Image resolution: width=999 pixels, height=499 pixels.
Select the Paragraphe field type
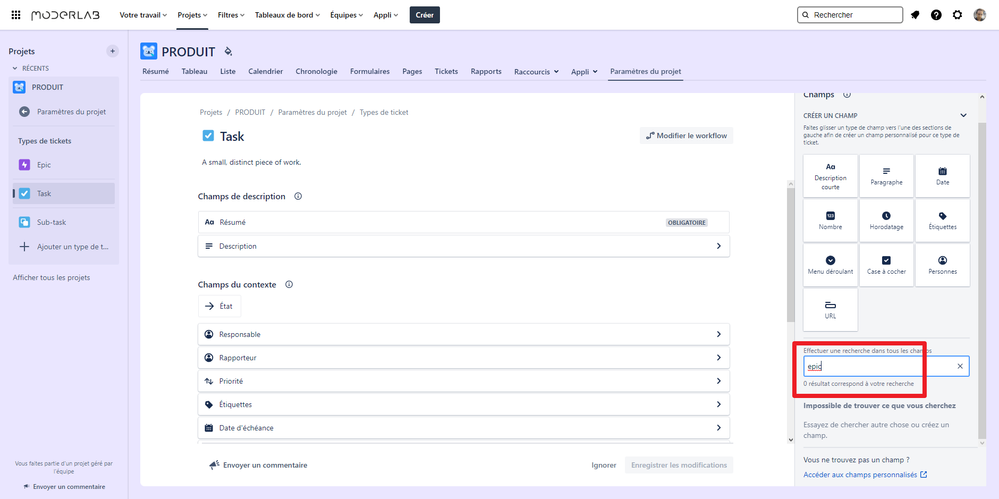click(x=886, y=176)
